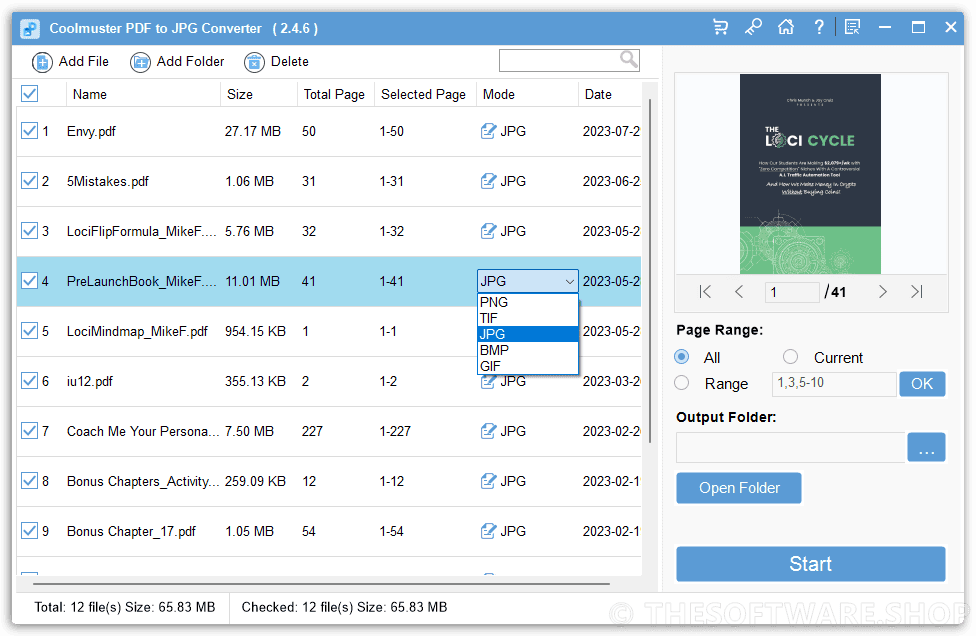Viewport: 976px width, 636px height.
Task: Click the current page number field
Action: 792,292
